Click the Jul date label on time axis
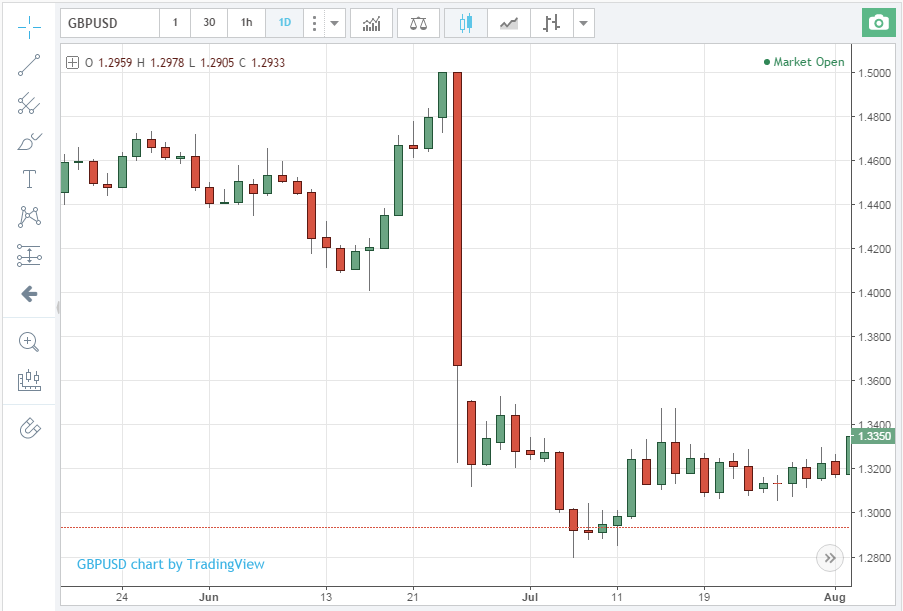 [x=530, y=597]
